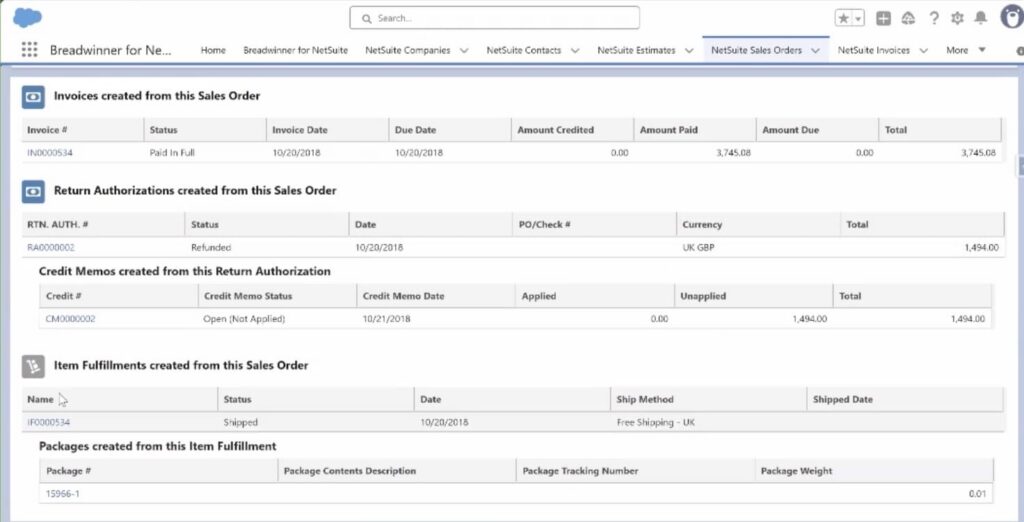
Task: Expand the NetSuite Contacts tab chevron
Action: 575,50
